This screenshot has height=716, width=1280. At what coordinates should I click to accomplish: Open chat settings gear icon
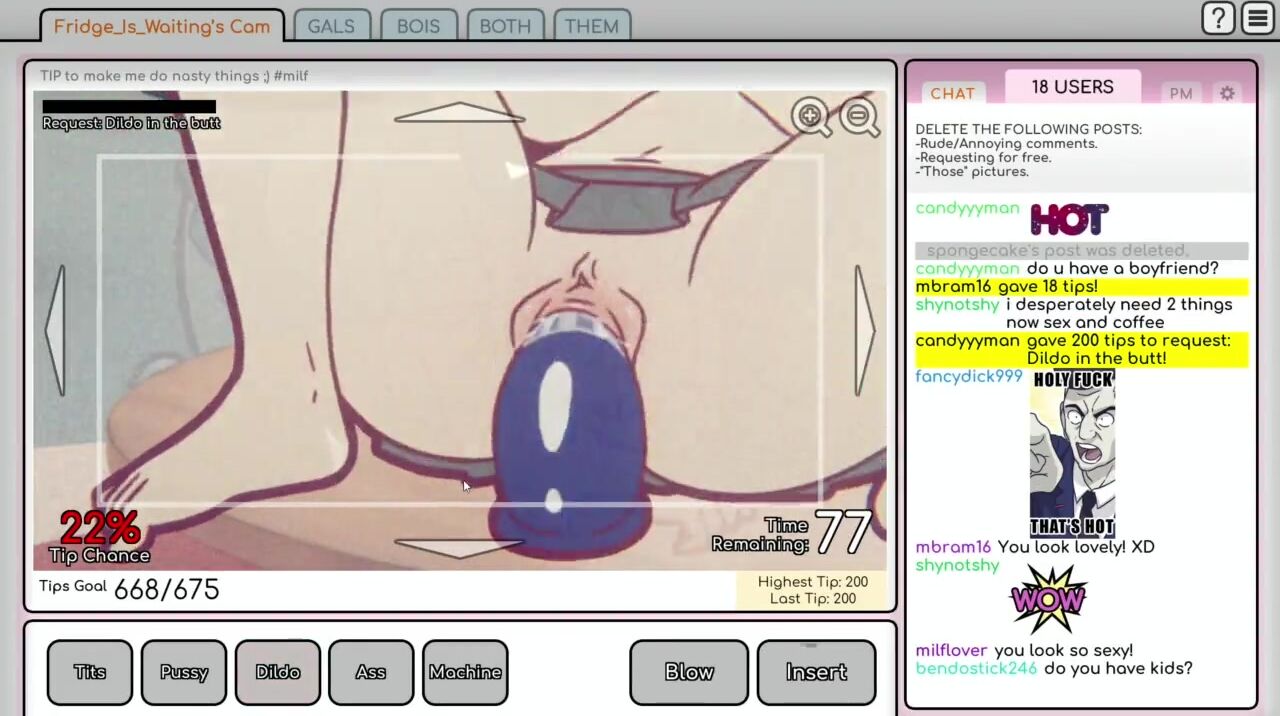click(1227, 93)
